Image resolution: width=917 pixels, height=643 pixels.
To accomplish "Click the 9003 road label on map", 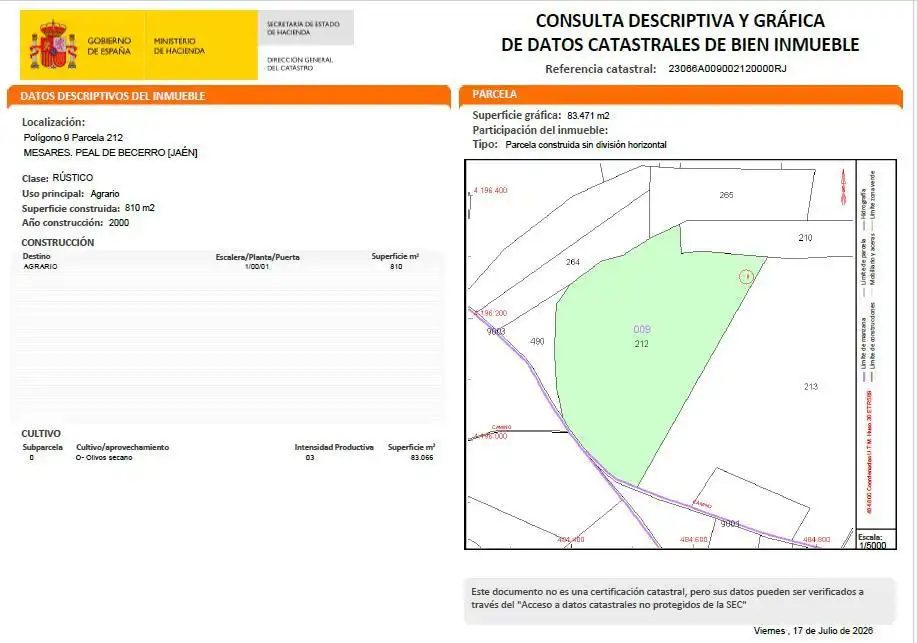I will pyautogui.click(x=496, y=331).
